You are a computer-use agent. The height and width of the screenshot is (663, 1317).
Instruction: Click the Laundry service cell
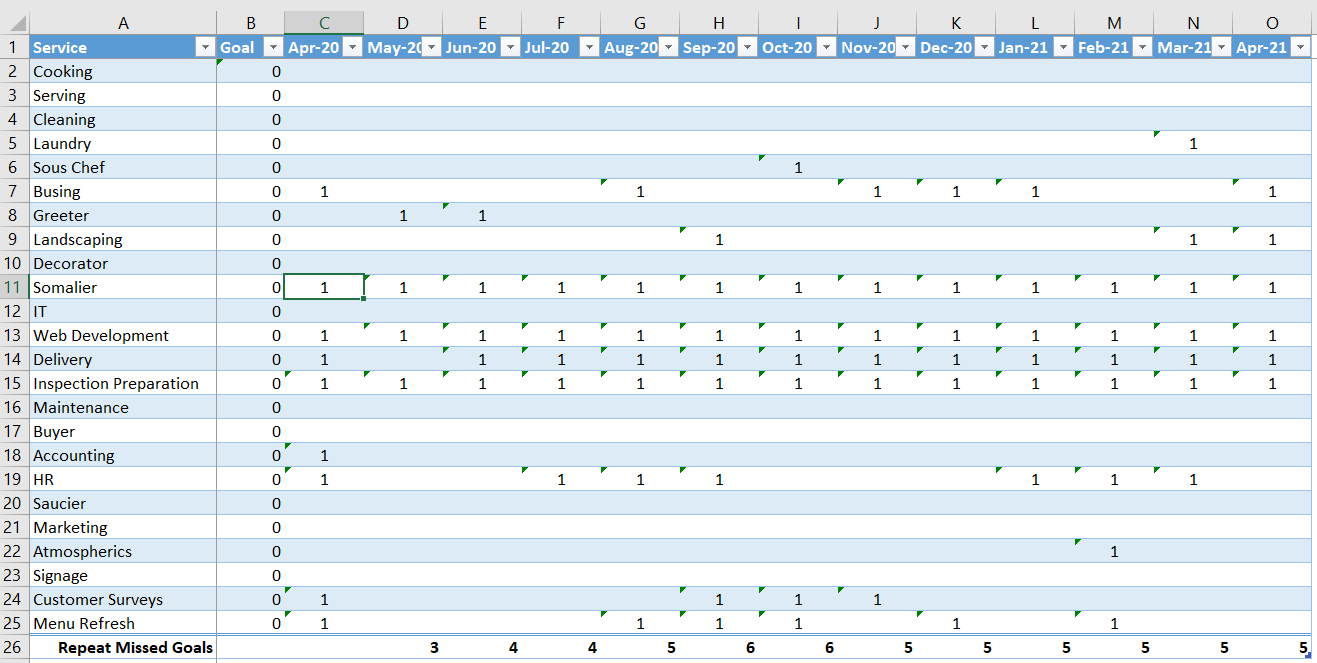(123, 143)
